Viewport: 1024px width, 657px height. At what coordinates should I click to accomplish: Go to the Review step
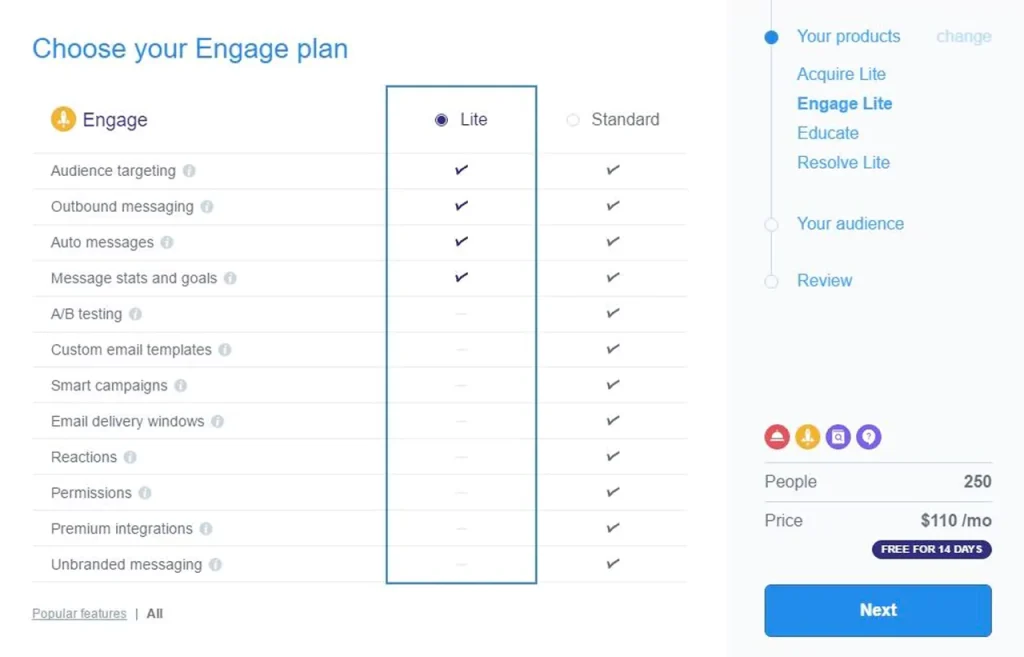[x=824, y=281]
